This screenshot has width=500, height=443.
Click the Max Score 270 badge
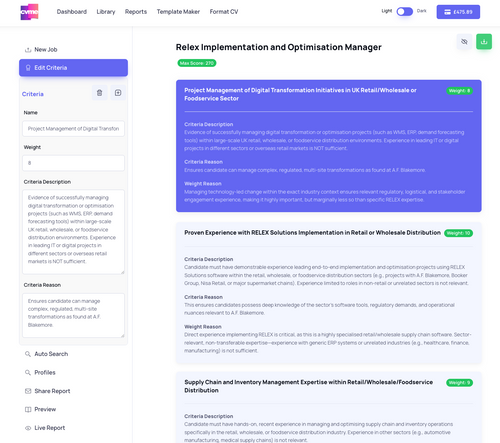click(197, 63)
